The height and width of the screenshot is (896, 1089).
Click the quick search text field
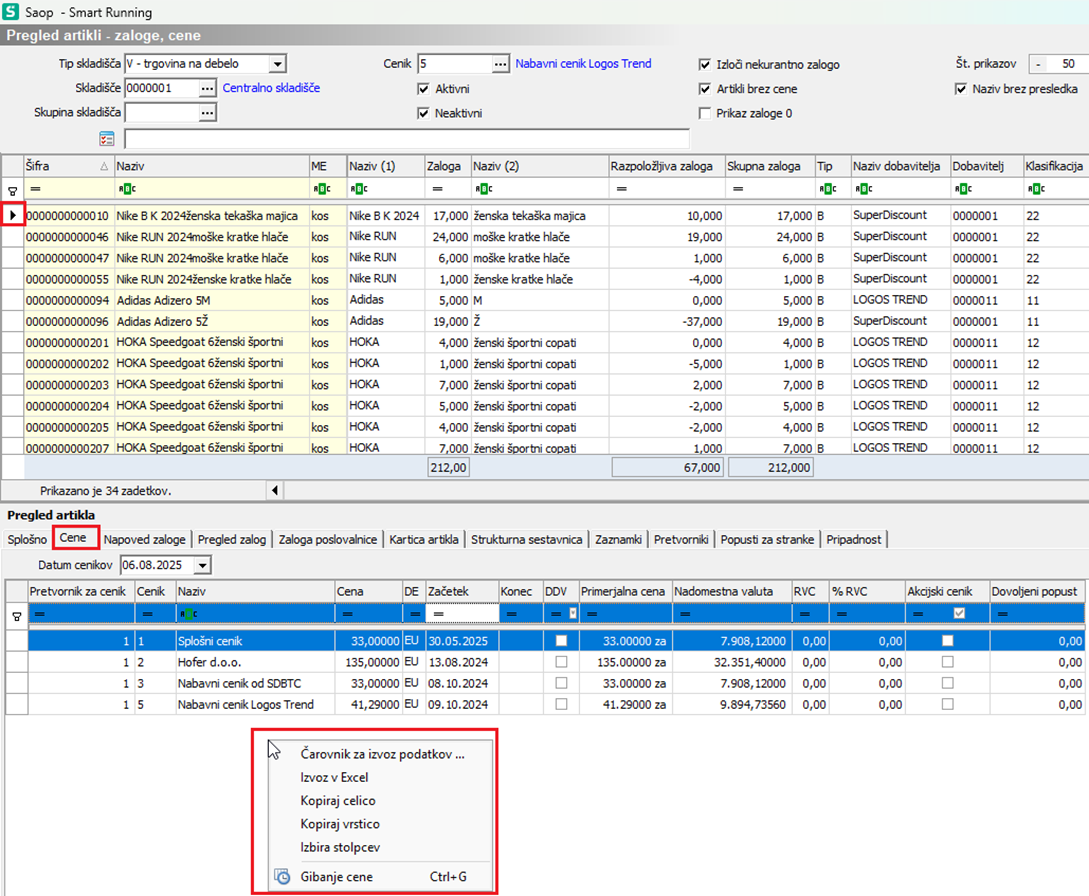click(x=407, y=139)
